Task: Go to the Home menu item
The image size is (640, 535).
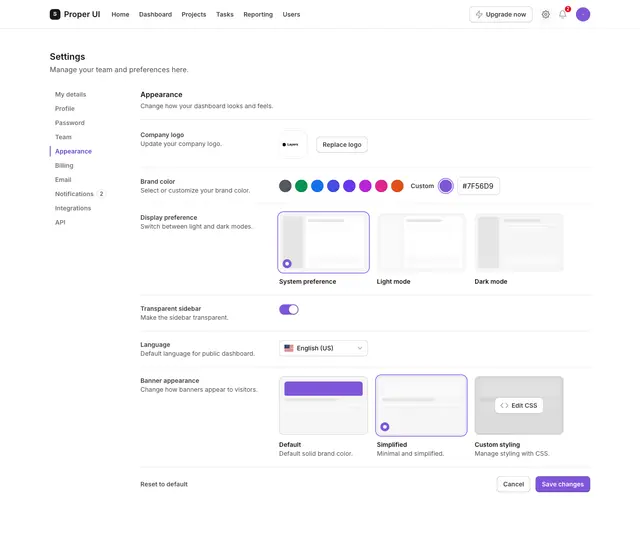Action: (120, 15)
